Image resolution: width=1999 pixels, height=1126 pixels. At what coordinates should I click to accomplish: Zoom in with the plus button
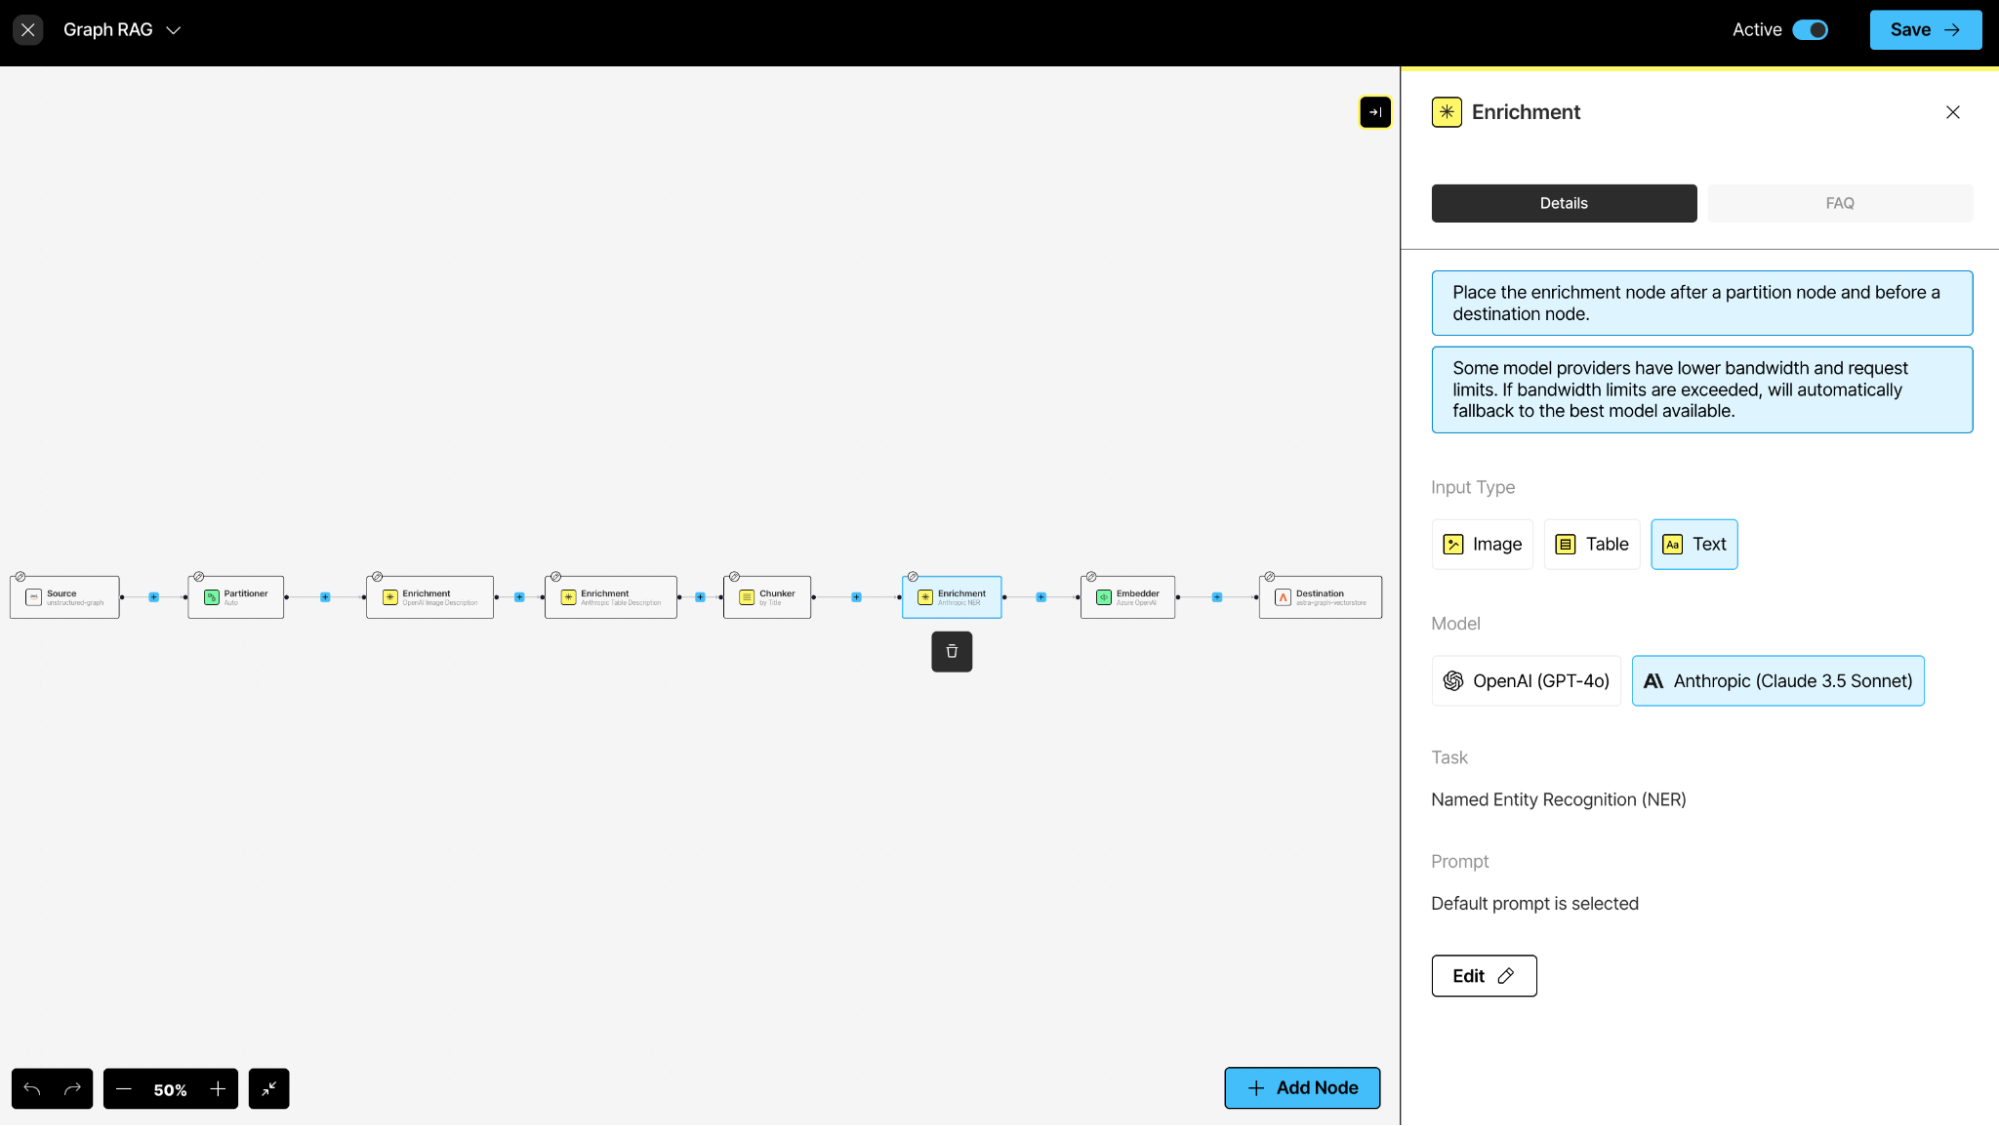click(x=218, y=1089)
